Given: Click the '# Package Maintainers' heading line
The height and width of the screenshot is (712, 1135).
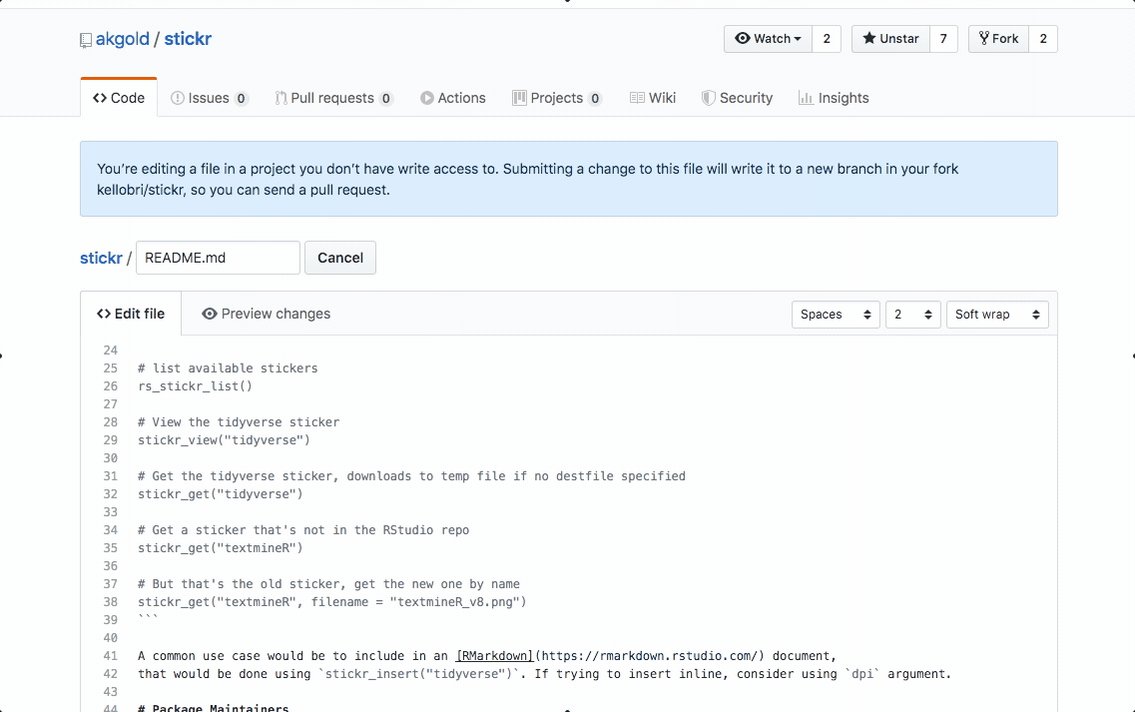Looking at the screenshot, I should [x=213, y=707].
